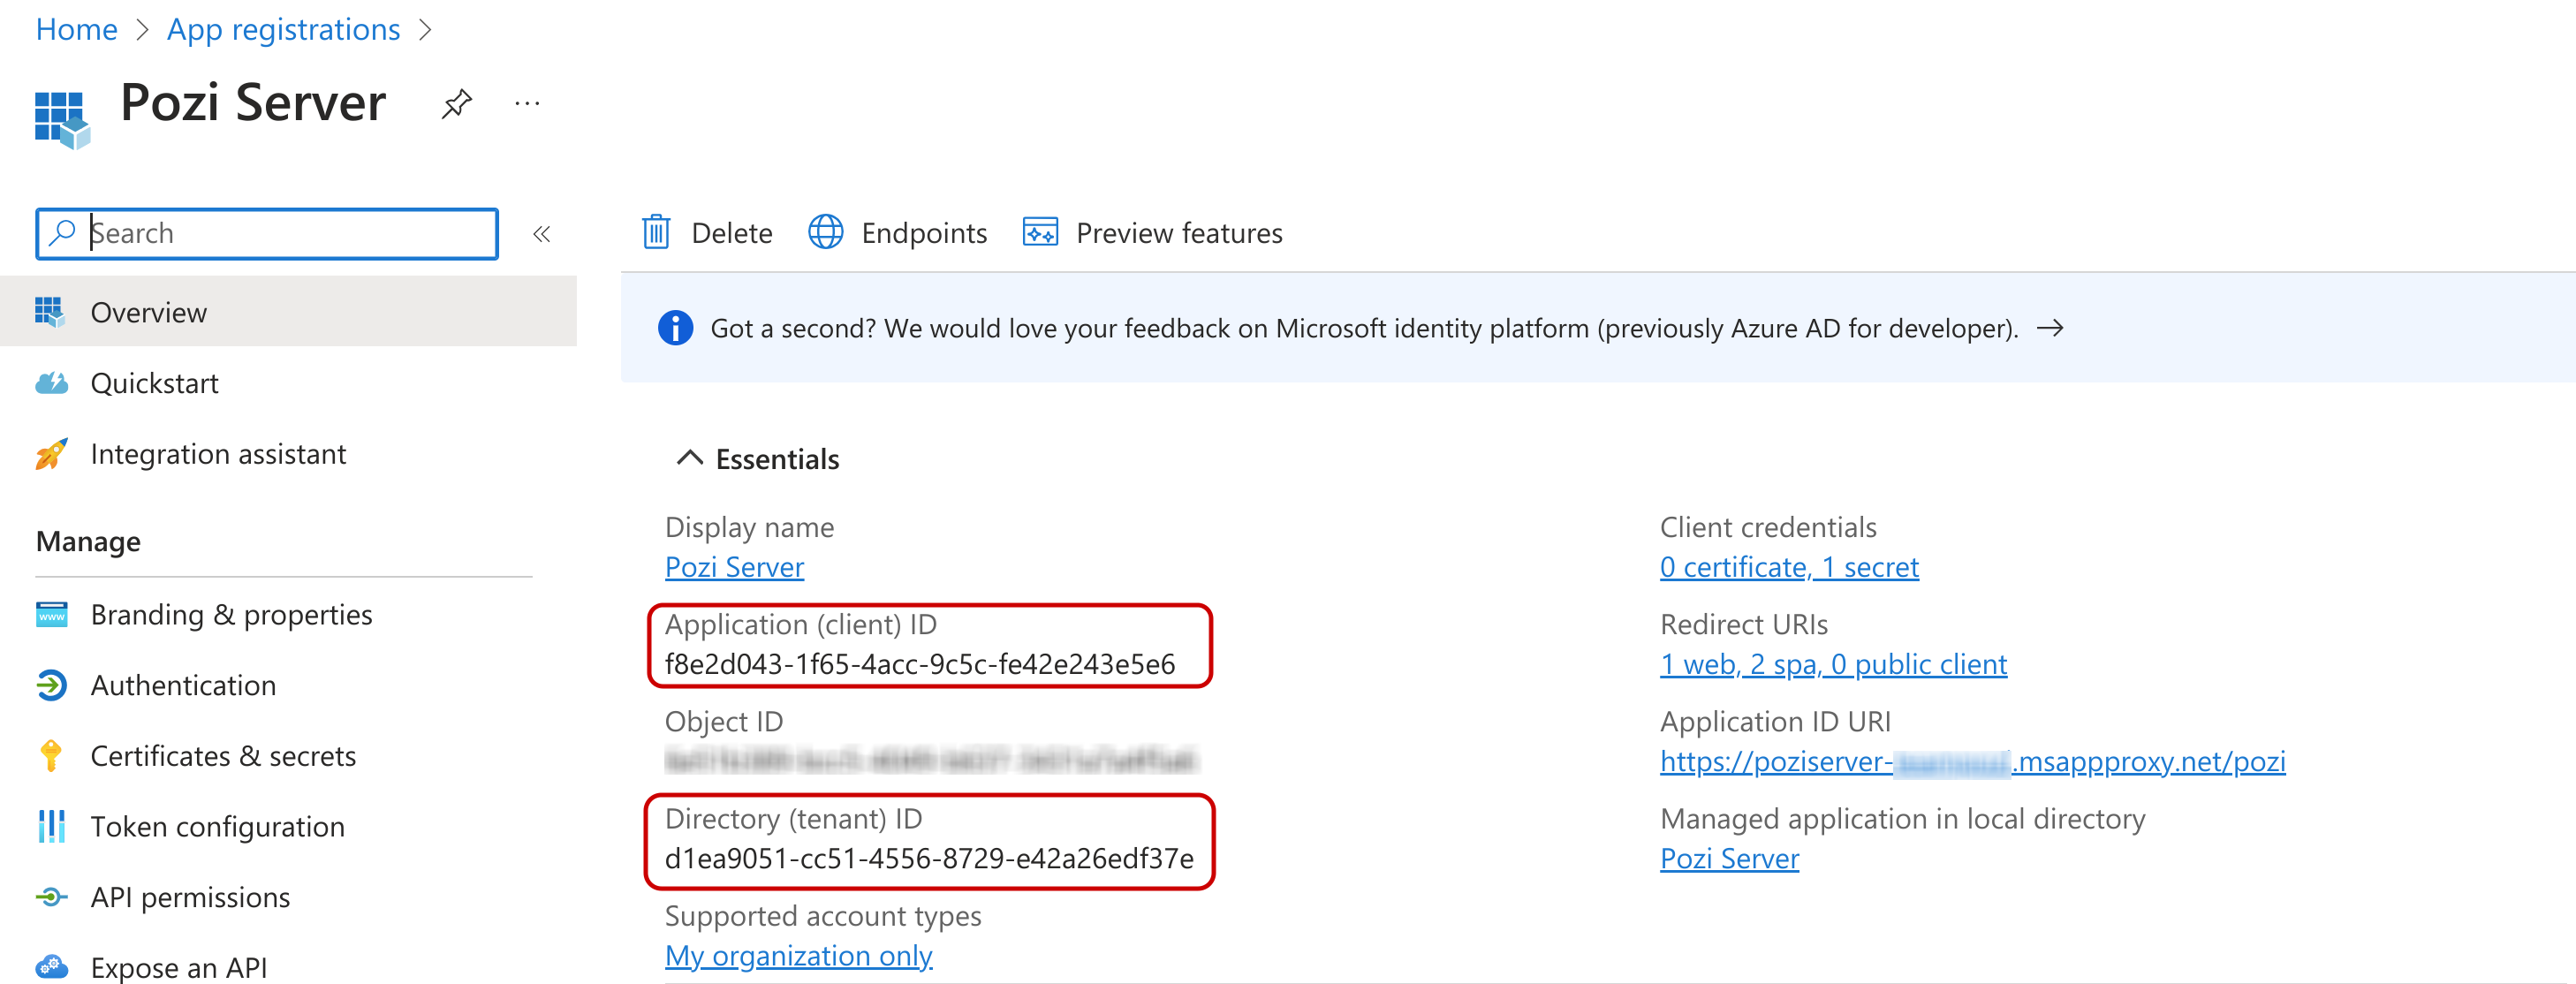Click the blue info icon in banner
This screenshot has width=2576, height=984.
(x=675, y=328)
